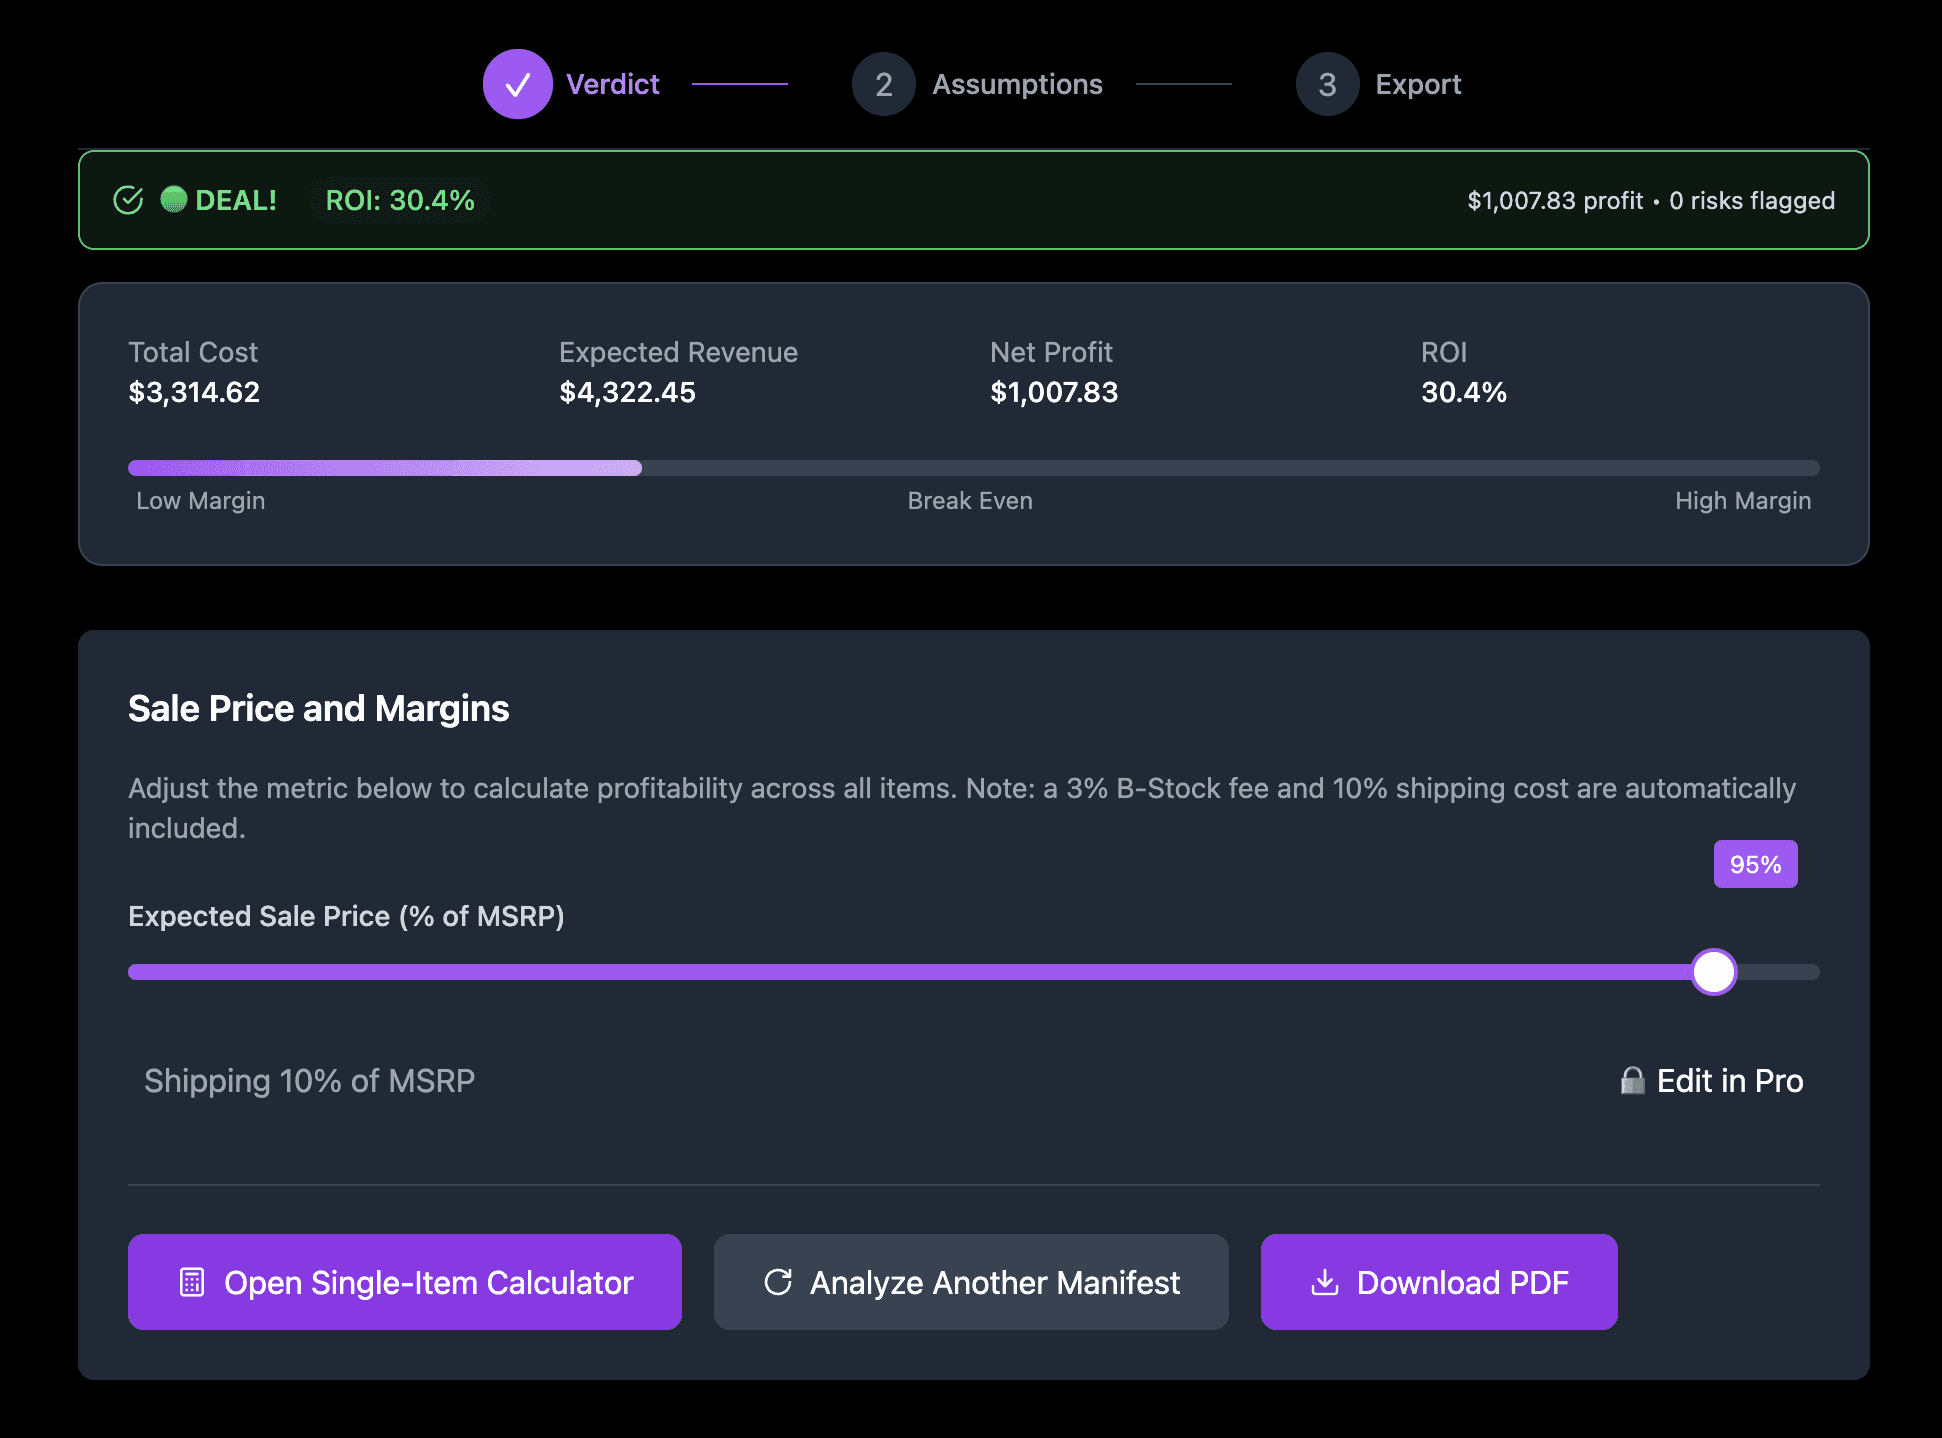
Task: Click the step 3 circle icon
Action: click(x=1327, y=84)
